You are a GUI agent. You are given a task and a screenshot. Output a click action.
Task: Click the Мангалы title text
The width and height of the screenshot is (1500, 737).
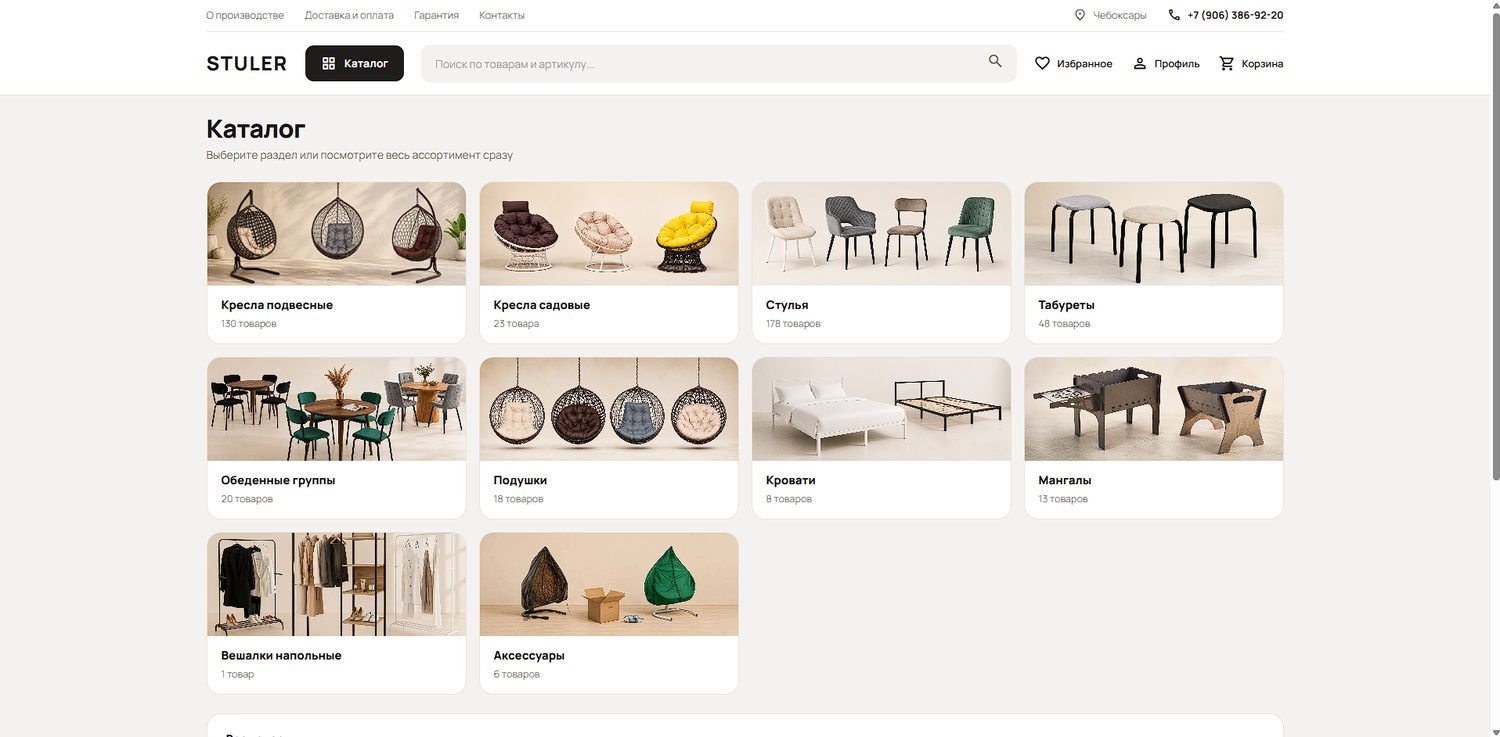1065,480
